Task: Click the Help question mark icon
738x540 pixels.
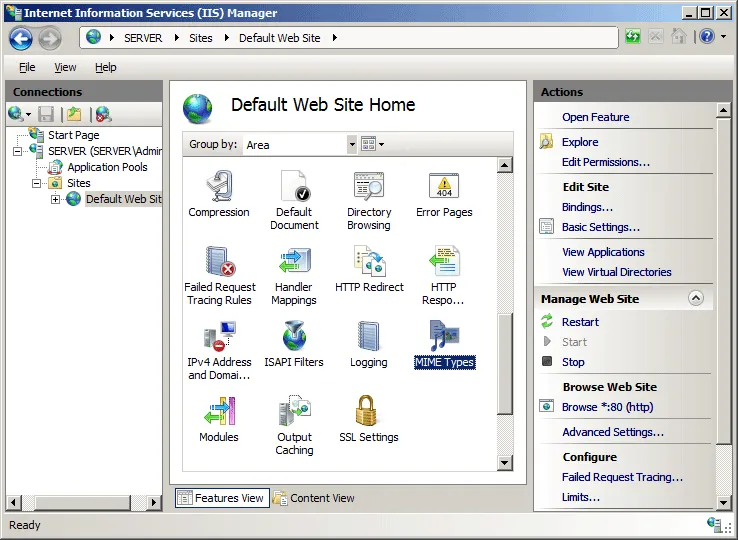Action: coord(707,36)
